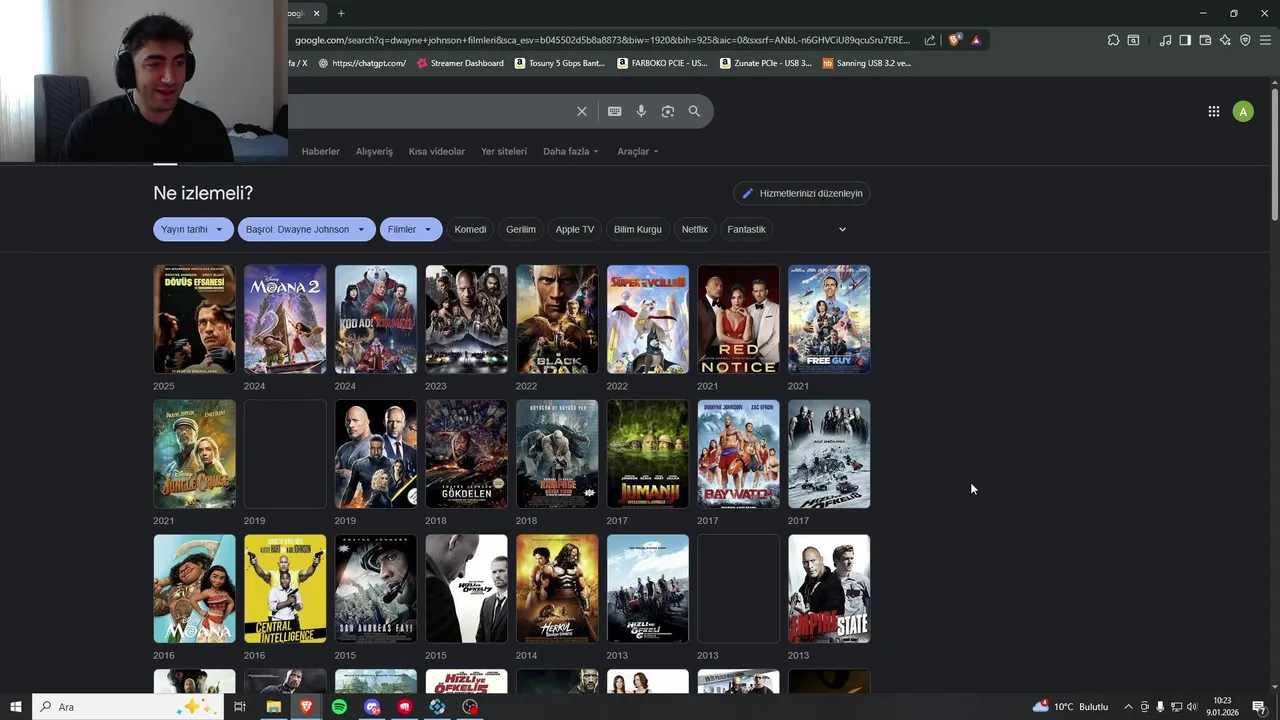
Task: Open Google Lens image search
Action: pos(668,111)
